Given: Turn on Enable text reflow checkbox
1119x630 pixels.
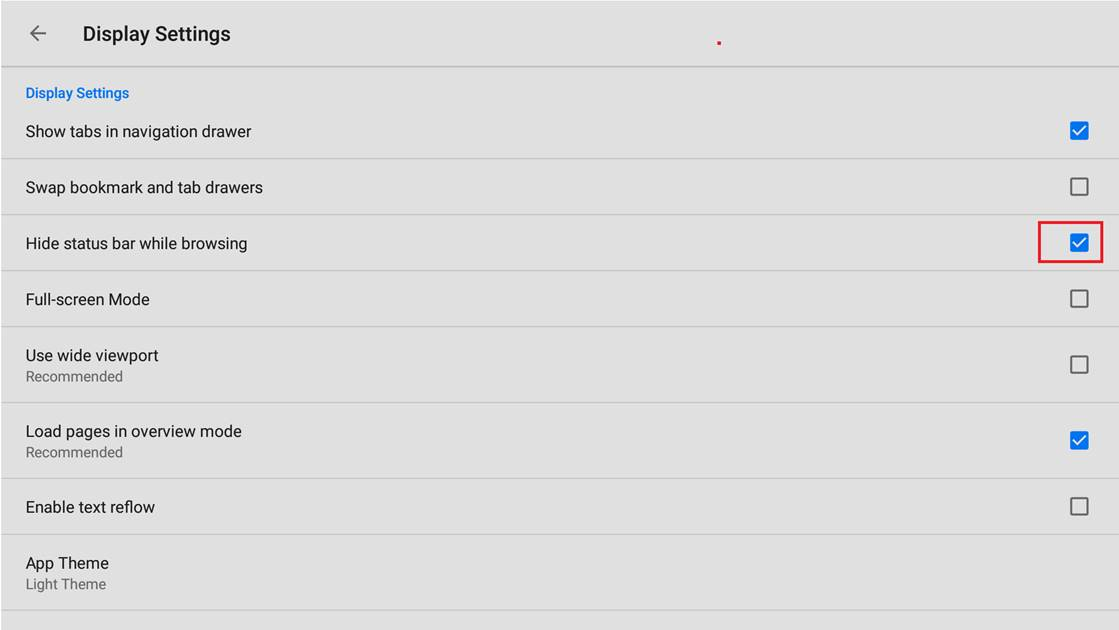Looking at the screenshot, I should click(x=1078, y=507).
